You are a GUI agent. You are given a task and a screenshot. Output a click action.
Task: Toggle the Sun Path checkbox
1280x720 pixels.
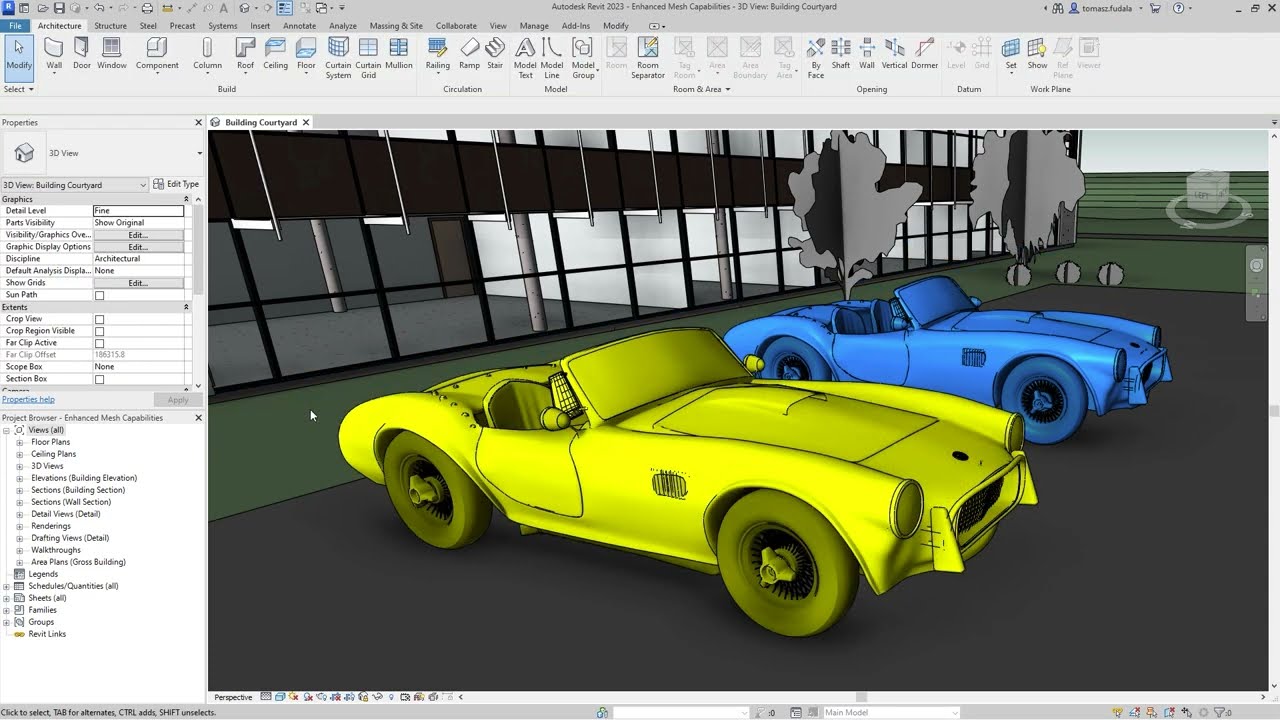coord(99,295)
